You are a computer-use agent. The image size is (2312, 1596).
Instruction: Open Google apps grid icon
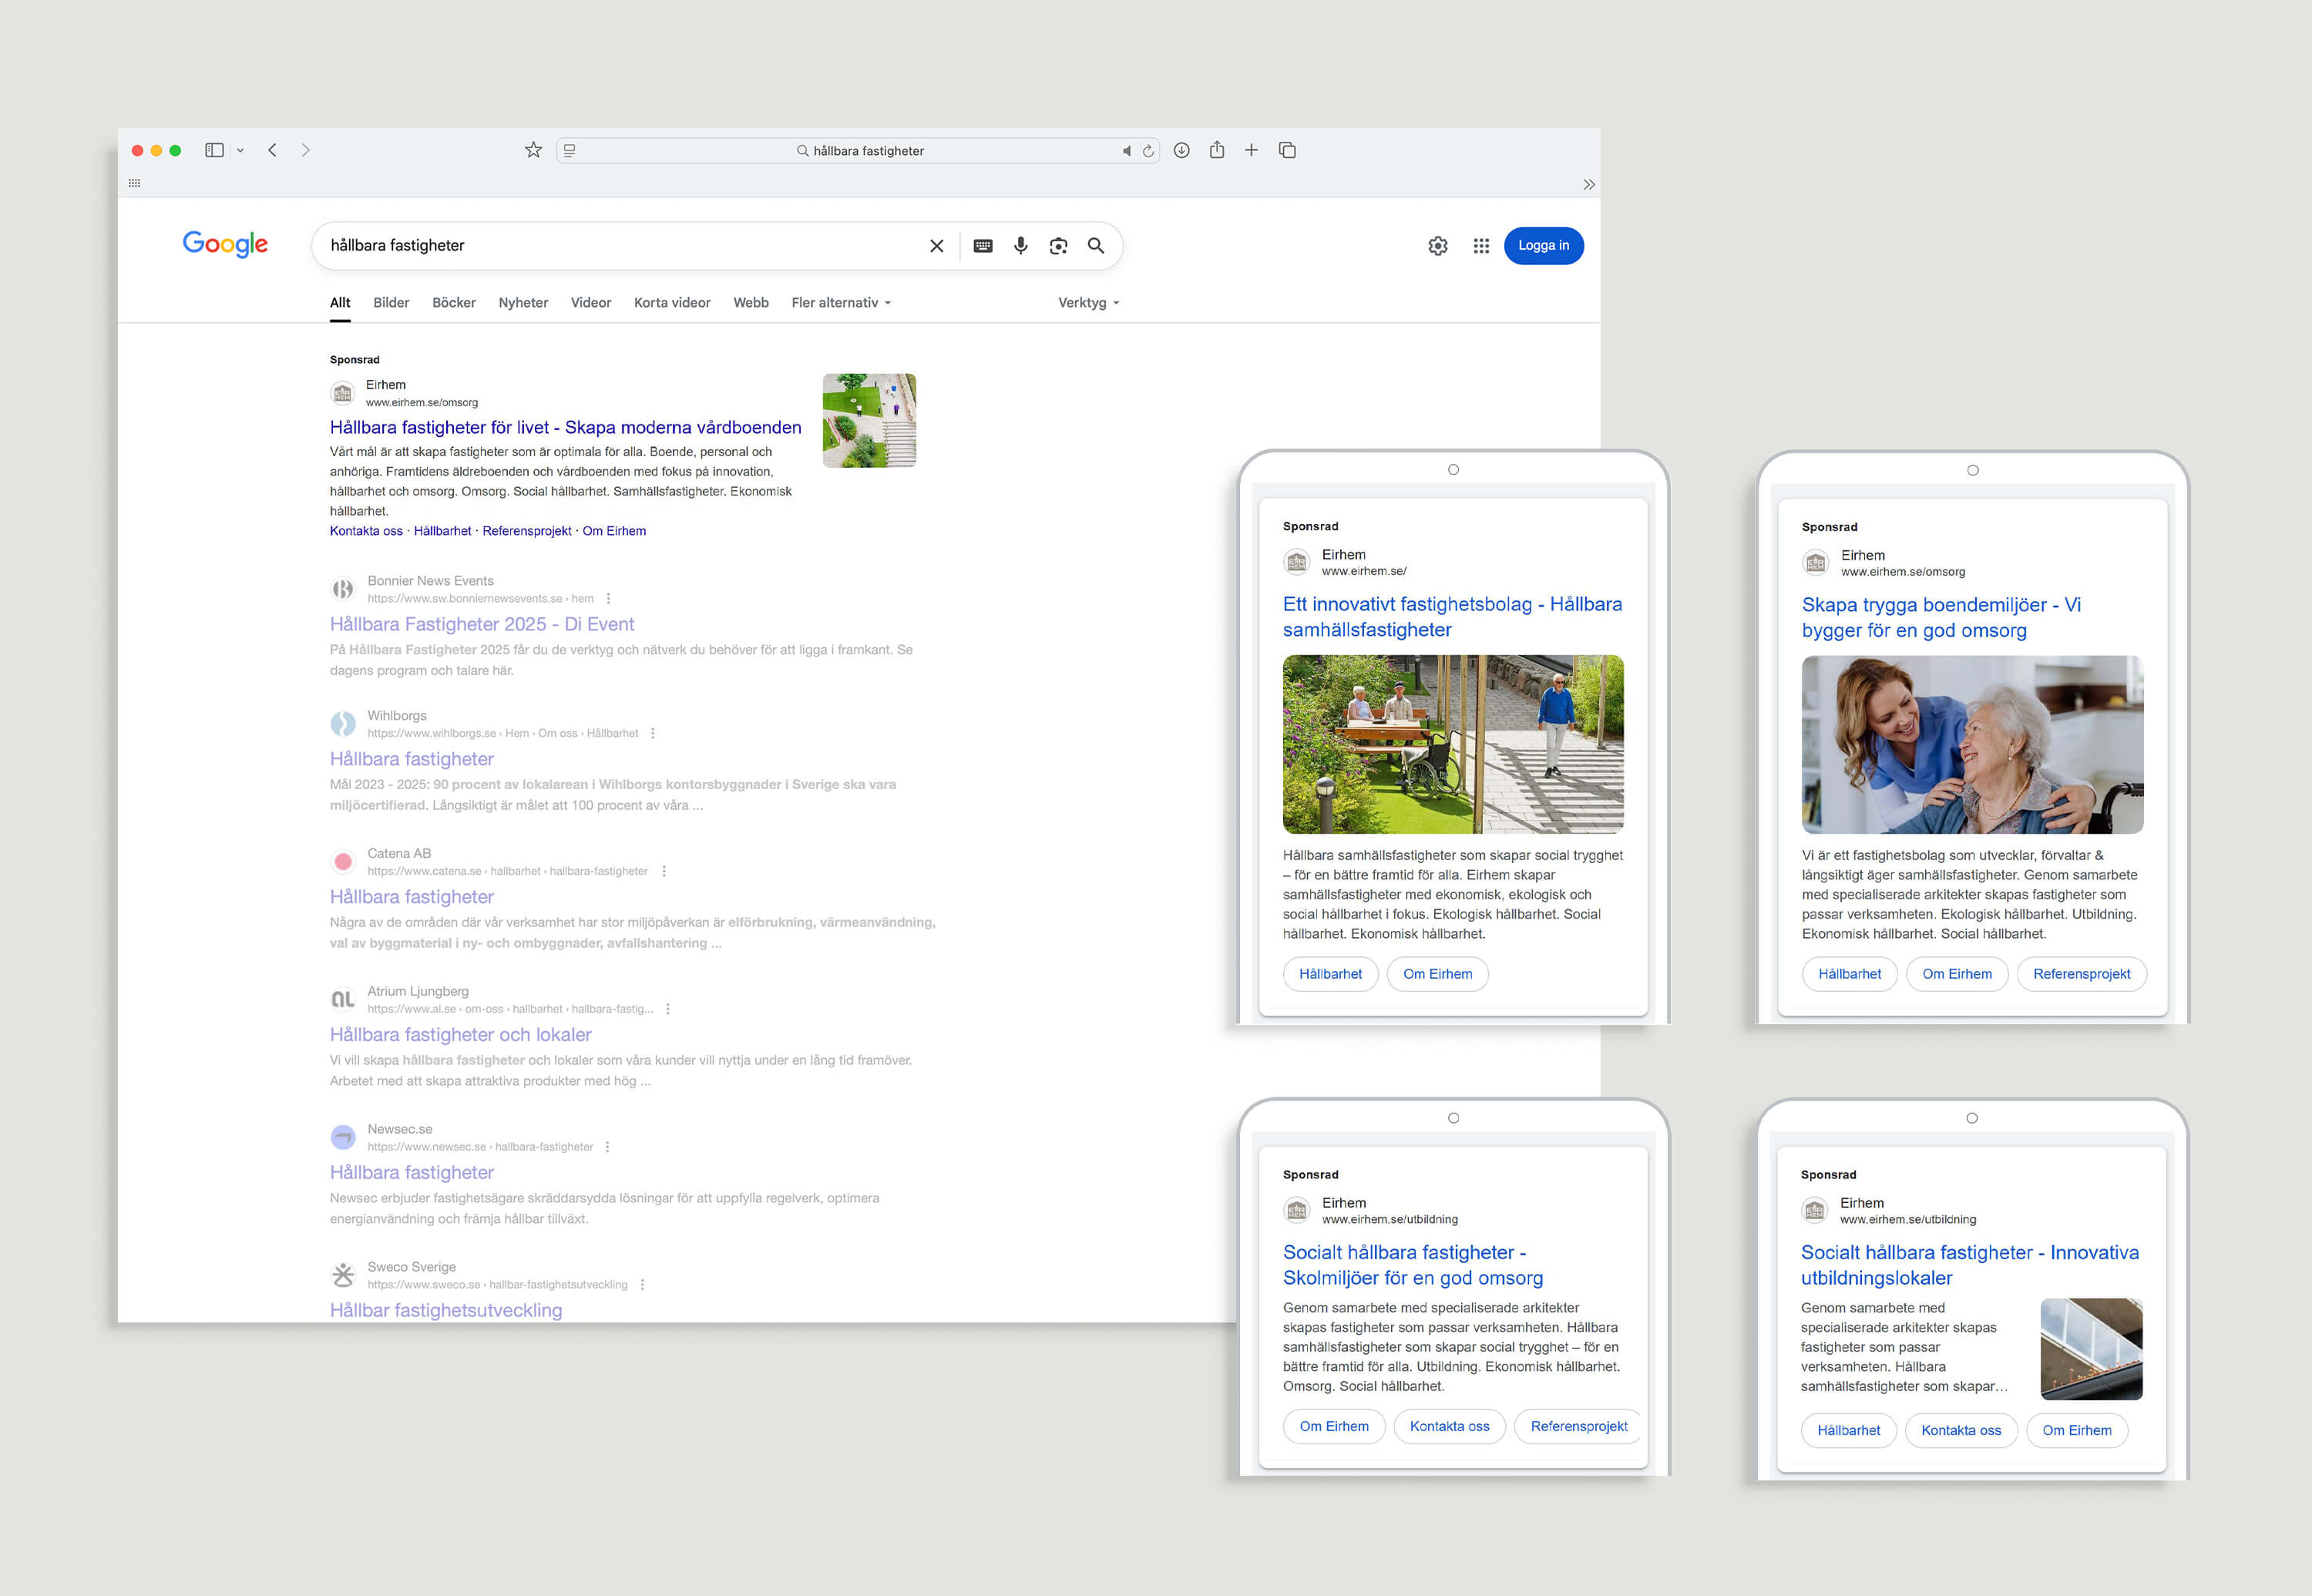click(1481, 246)
